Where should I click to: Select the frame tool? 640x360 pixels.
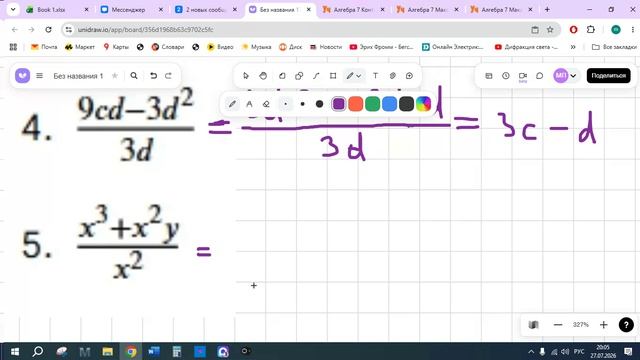[333, 76]
